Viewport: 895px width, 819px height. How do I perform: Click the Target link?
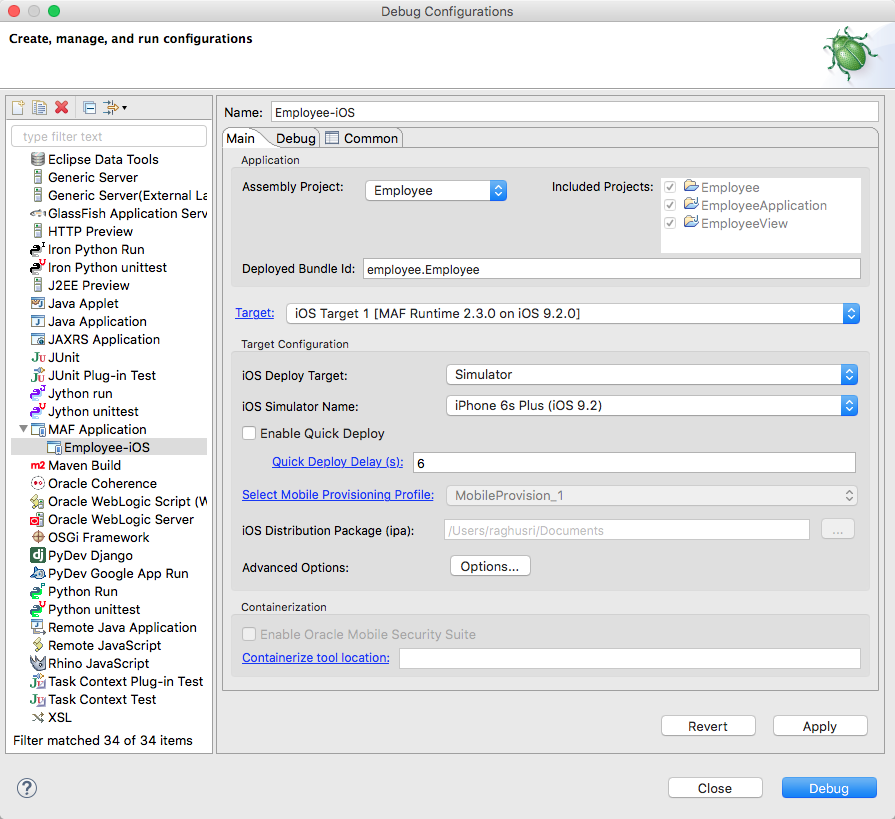click(255, 313)
